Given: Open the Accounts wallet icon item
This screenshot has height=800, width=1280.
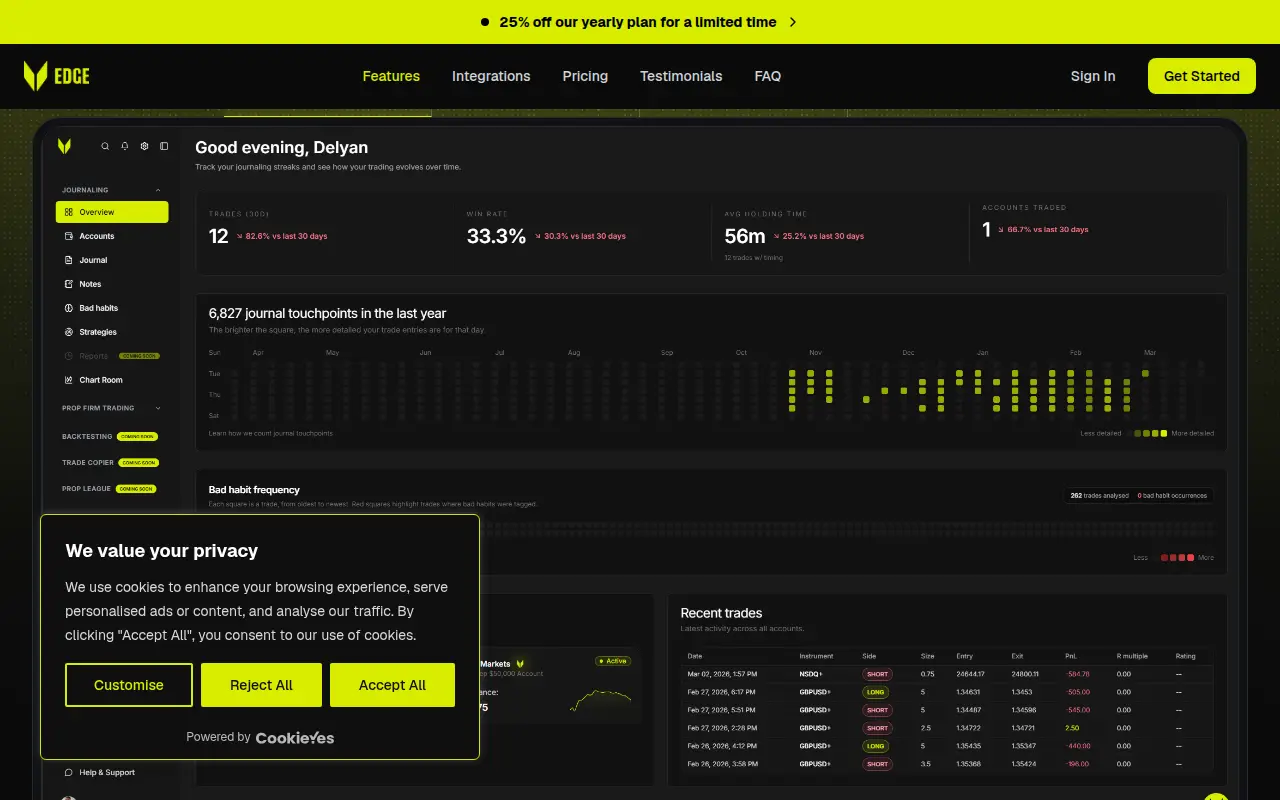Looking at the screenshot, I should pos(69,236).
